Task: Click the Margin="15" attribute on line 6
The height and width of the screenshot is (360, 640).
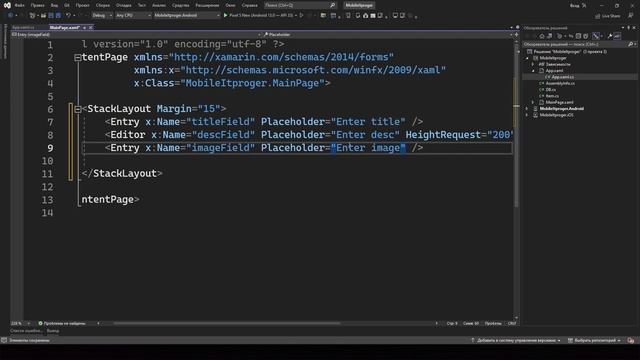Action: [189, 109]
